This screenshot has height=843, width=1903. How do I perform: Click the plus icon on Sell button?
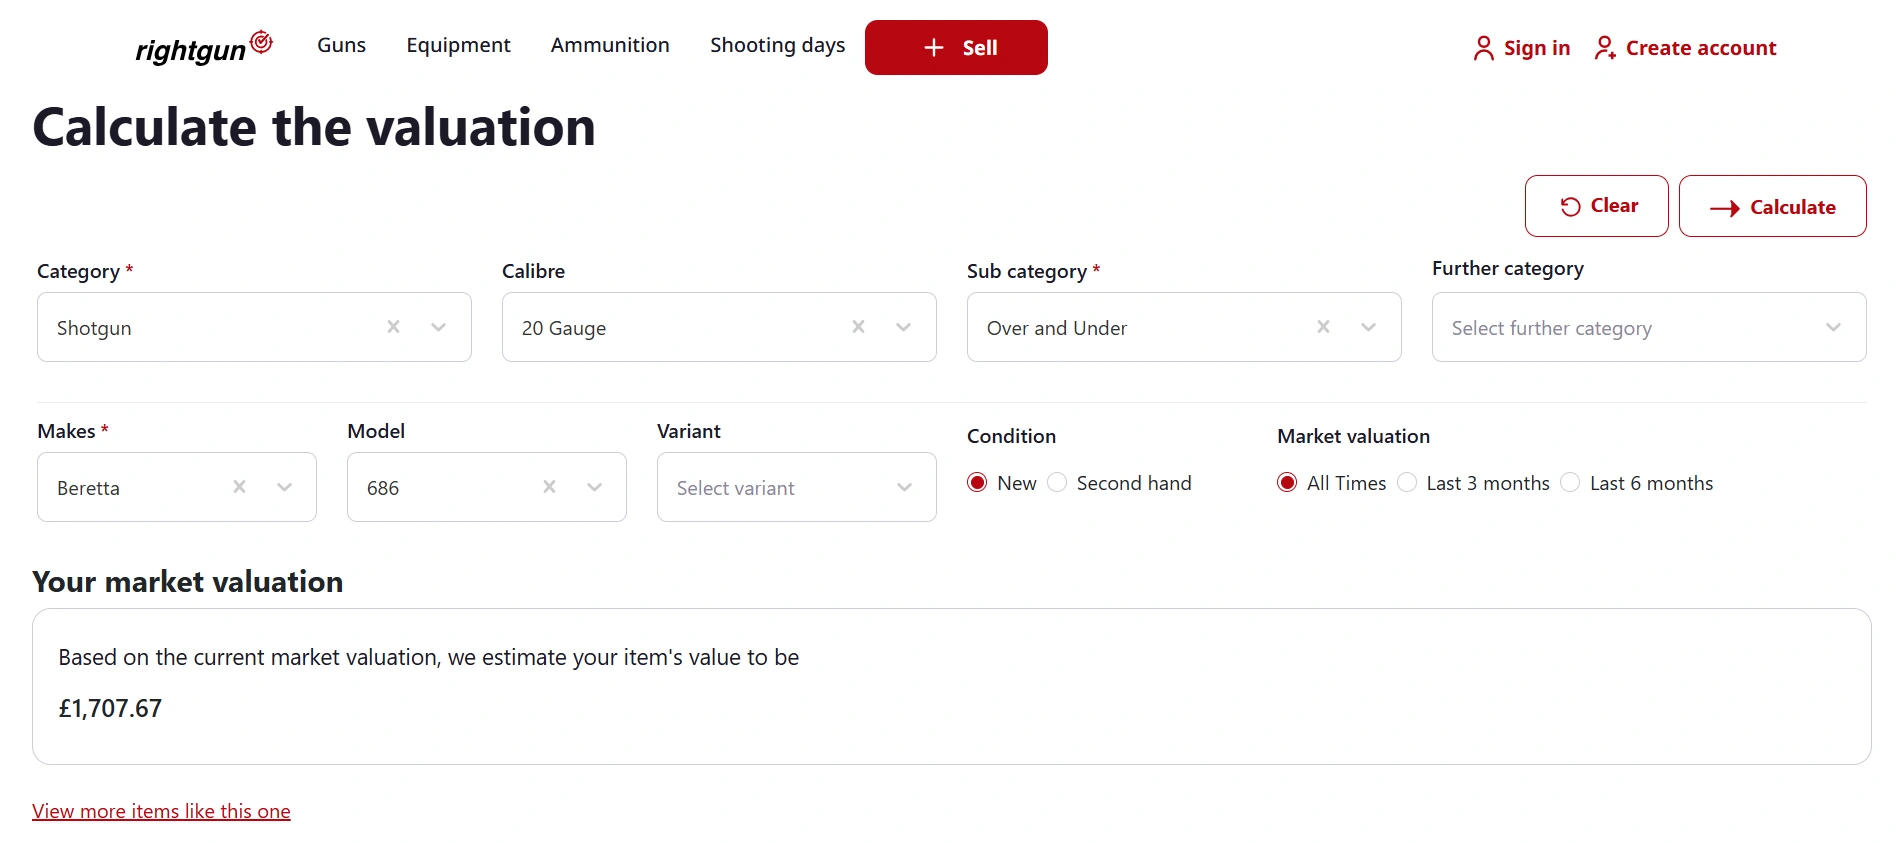pyautogui.click(x=934, y=47)
